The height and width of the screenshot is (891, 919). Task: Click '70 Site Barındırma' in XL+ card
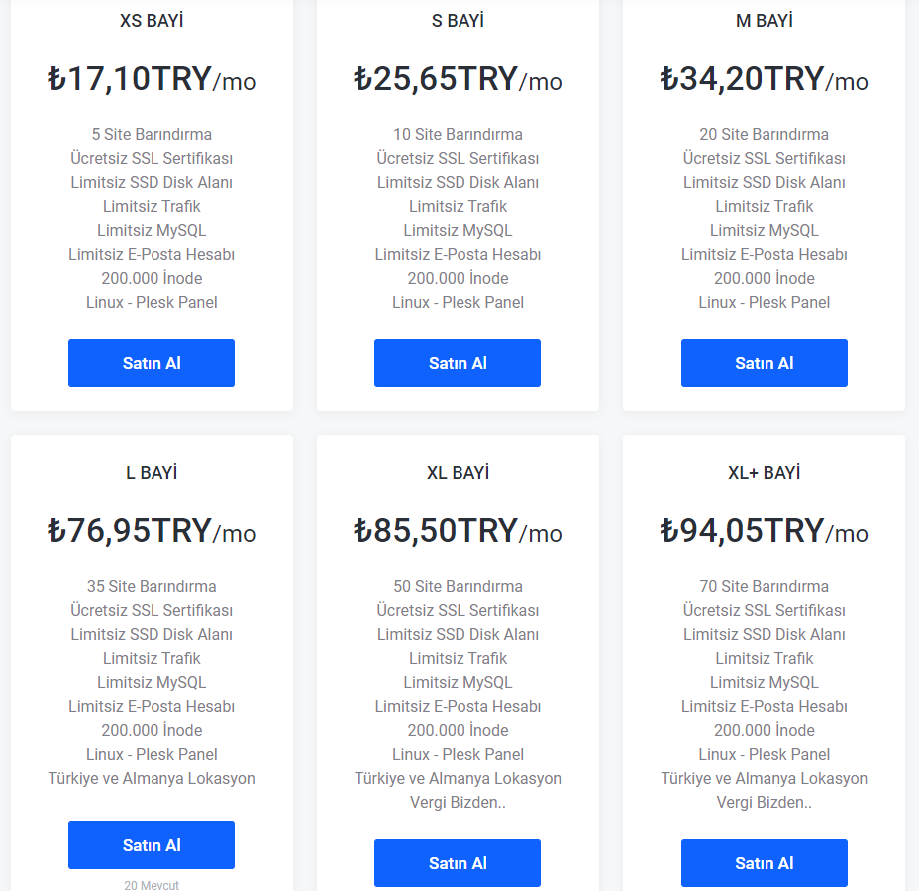pos(764,586)
